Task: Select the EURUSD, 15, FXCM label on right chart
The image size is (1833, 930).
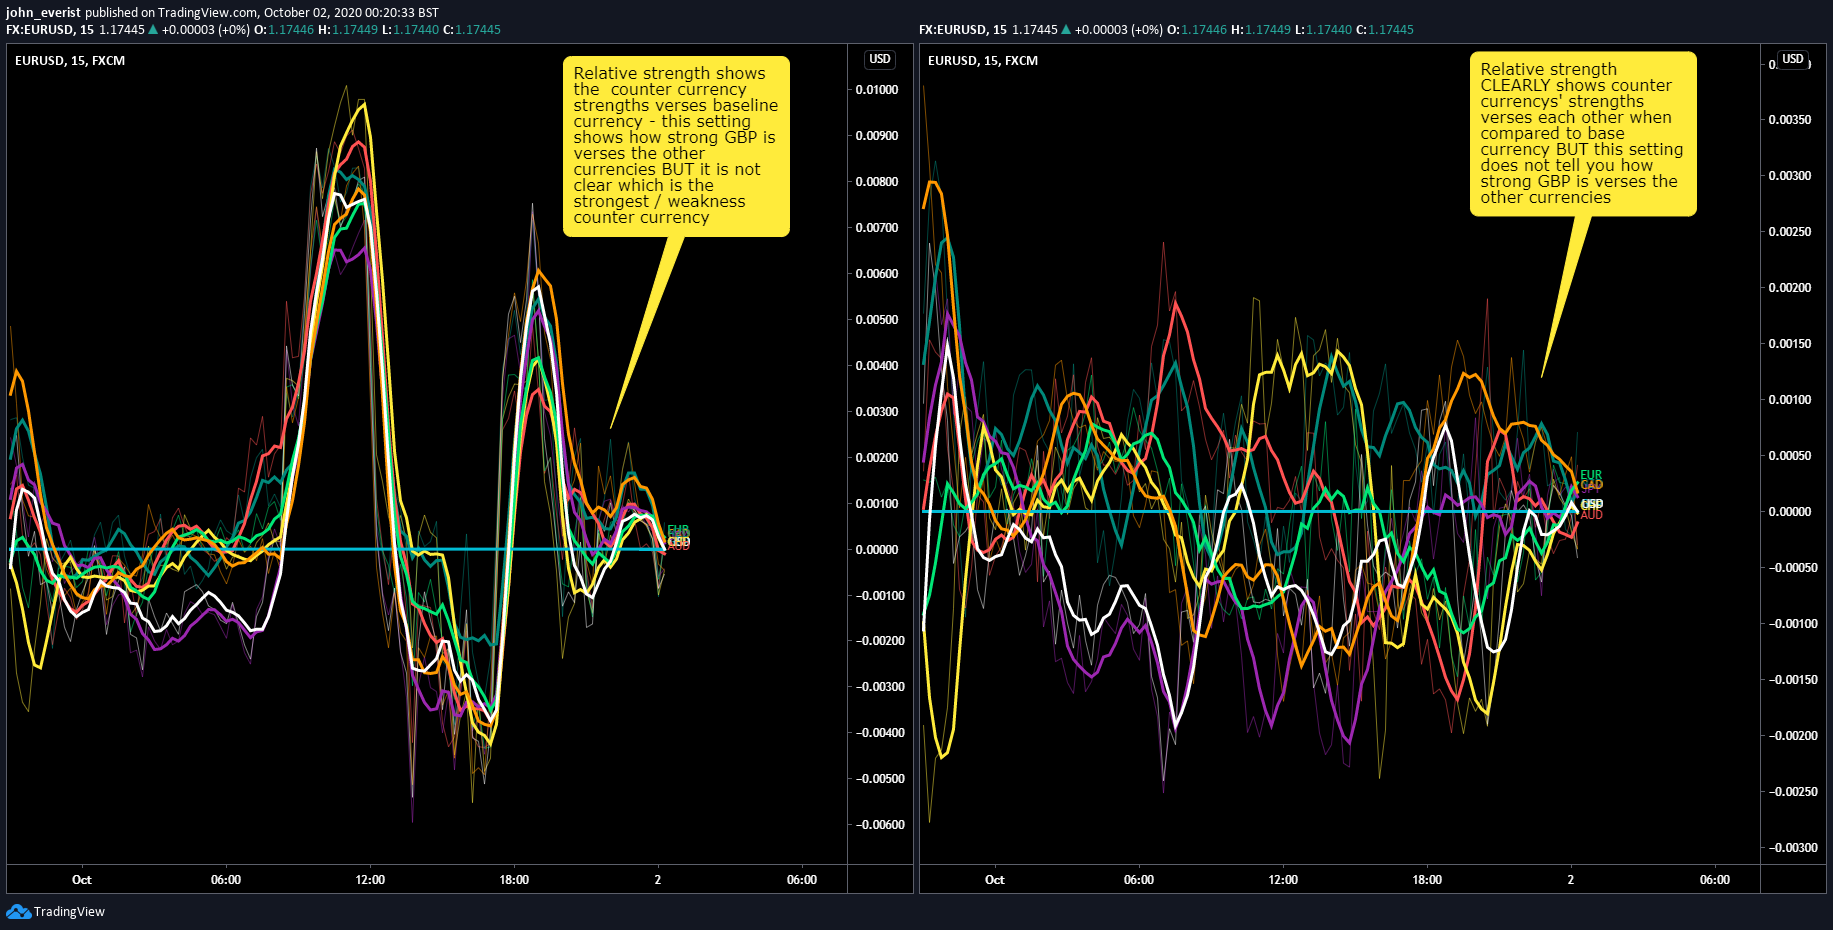Action: 983,61
